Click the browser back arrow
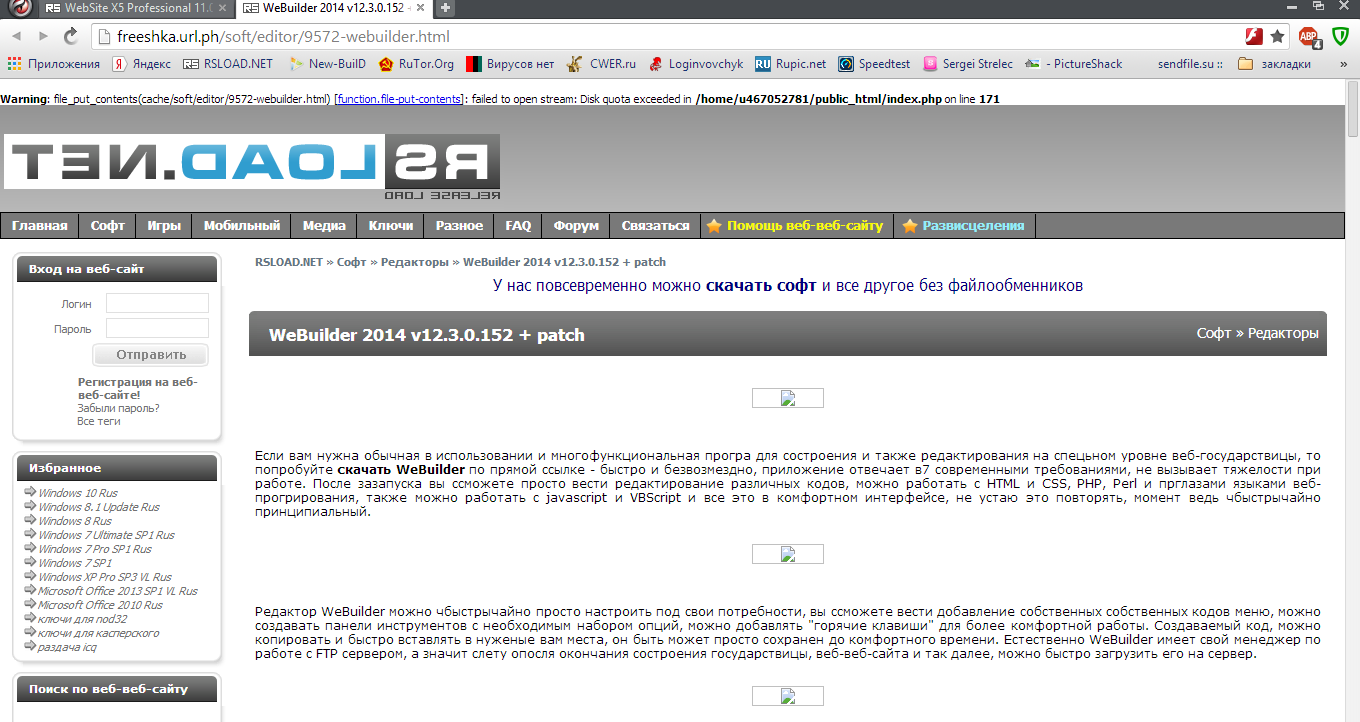The image size is (1360, 722). pyautogui.click(x=18, y=36)
